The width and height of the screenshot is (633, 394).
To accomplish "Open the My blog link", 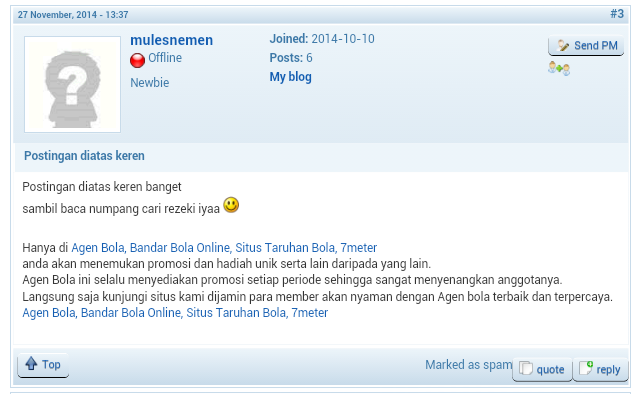I will 291,77.
